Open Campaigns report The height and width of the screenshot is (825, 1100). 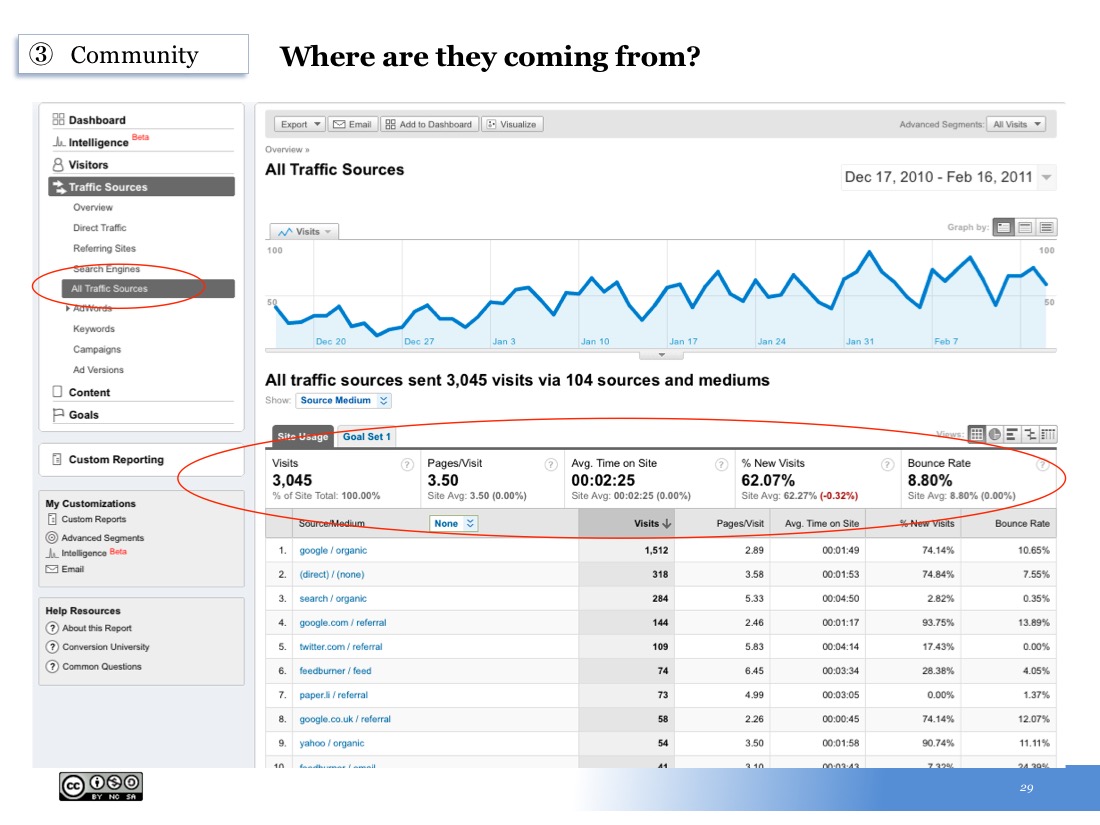97,349
